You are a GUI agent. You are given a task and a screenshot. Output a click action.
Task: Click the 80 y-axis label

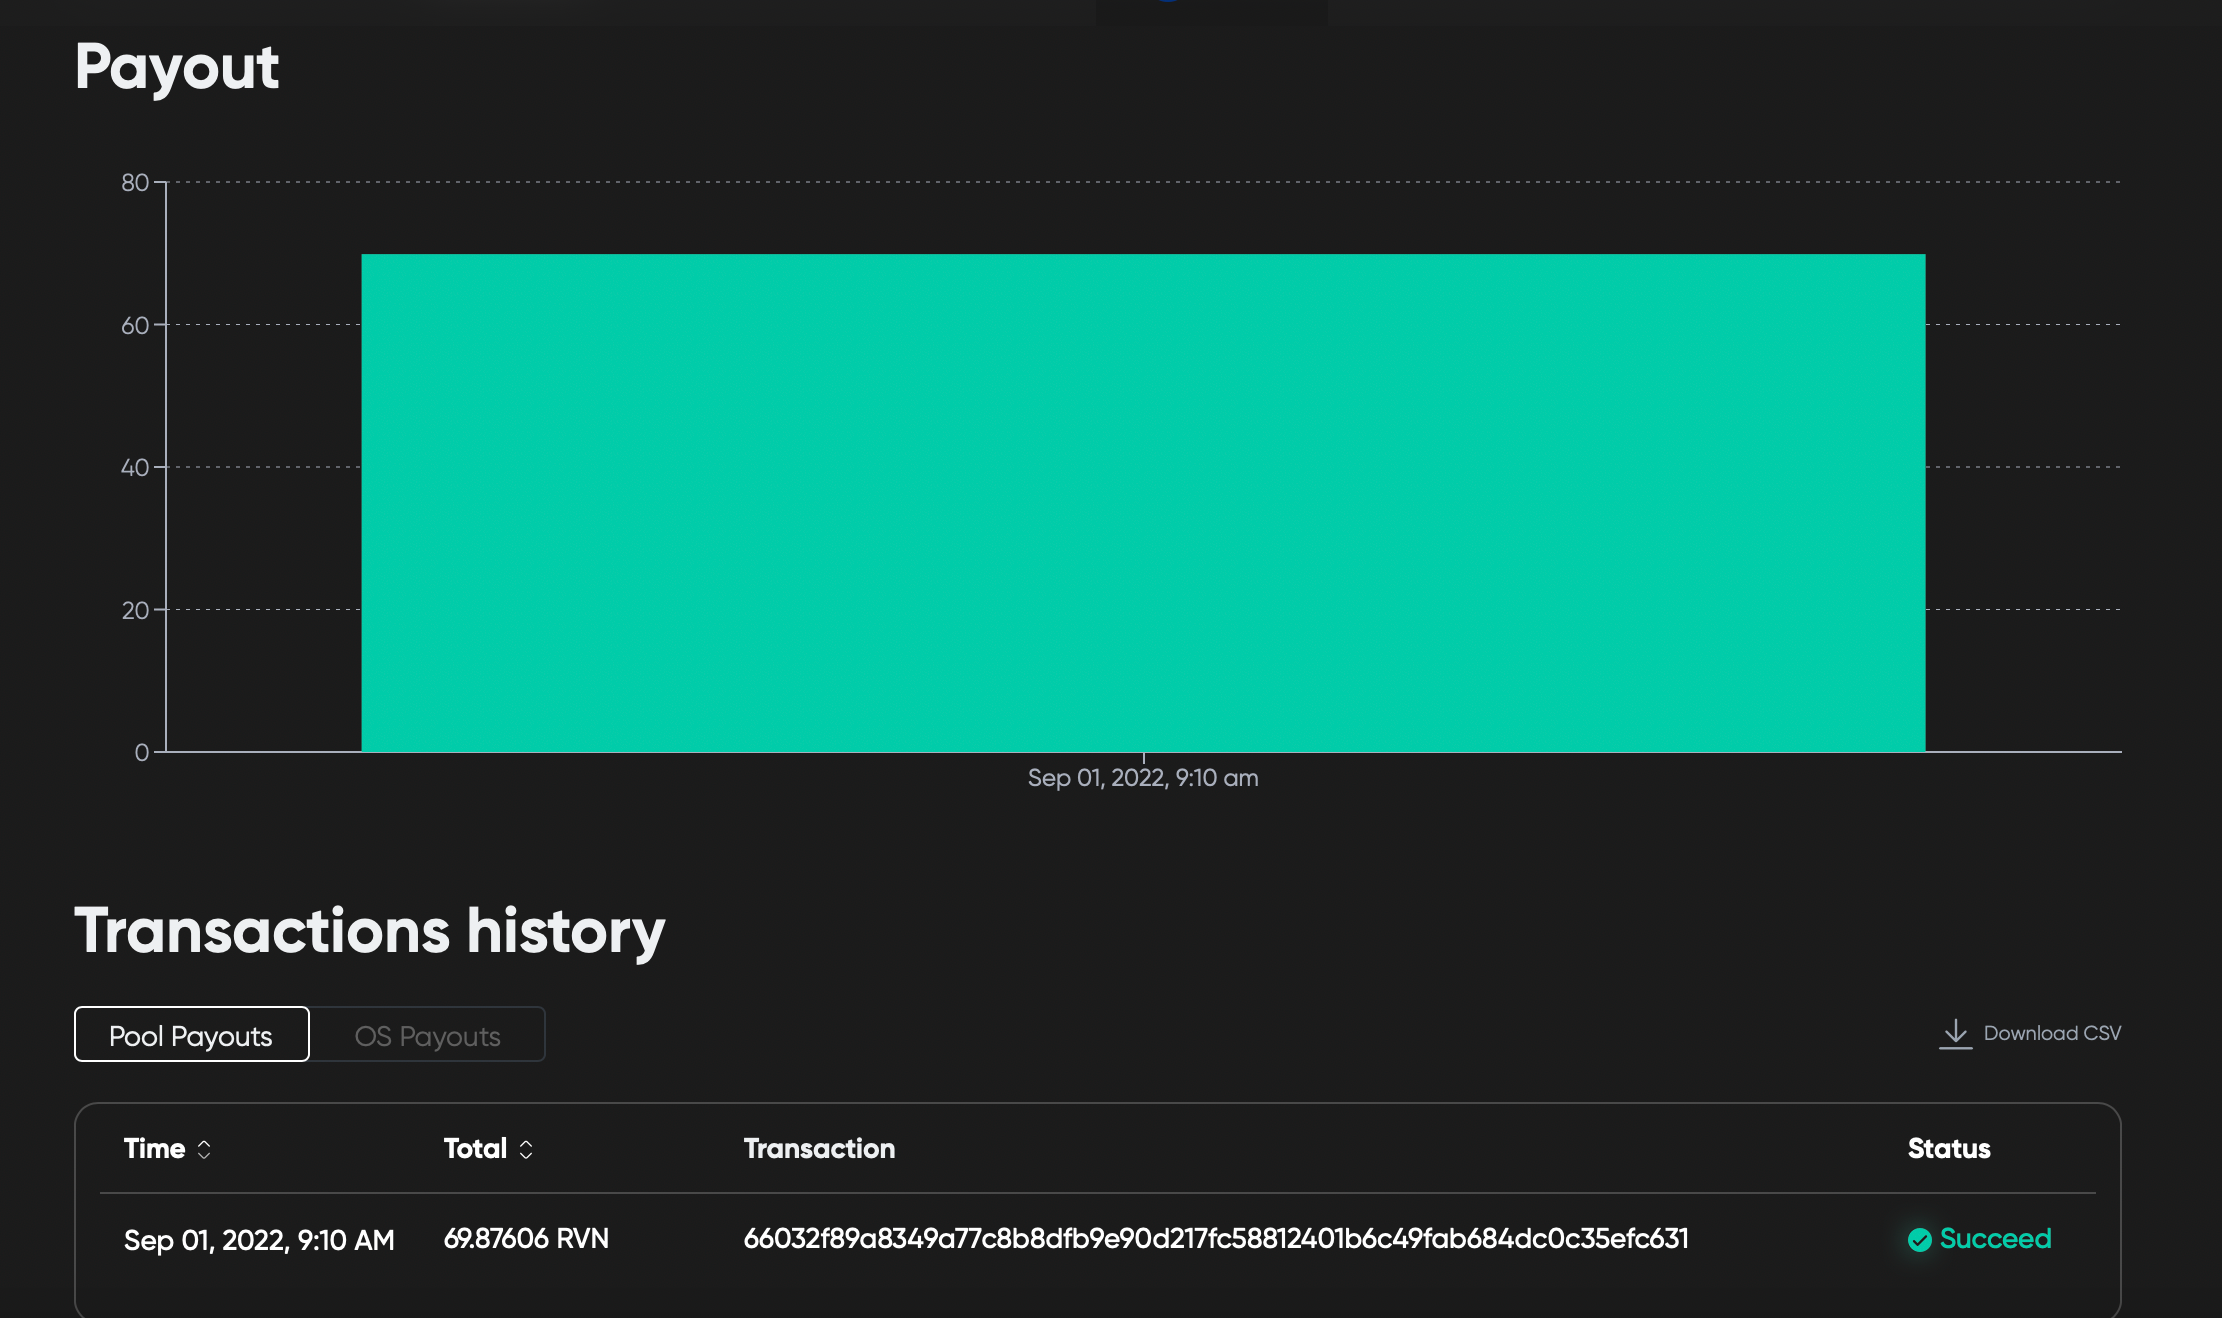pyautogui.click(x=135, y=182)
